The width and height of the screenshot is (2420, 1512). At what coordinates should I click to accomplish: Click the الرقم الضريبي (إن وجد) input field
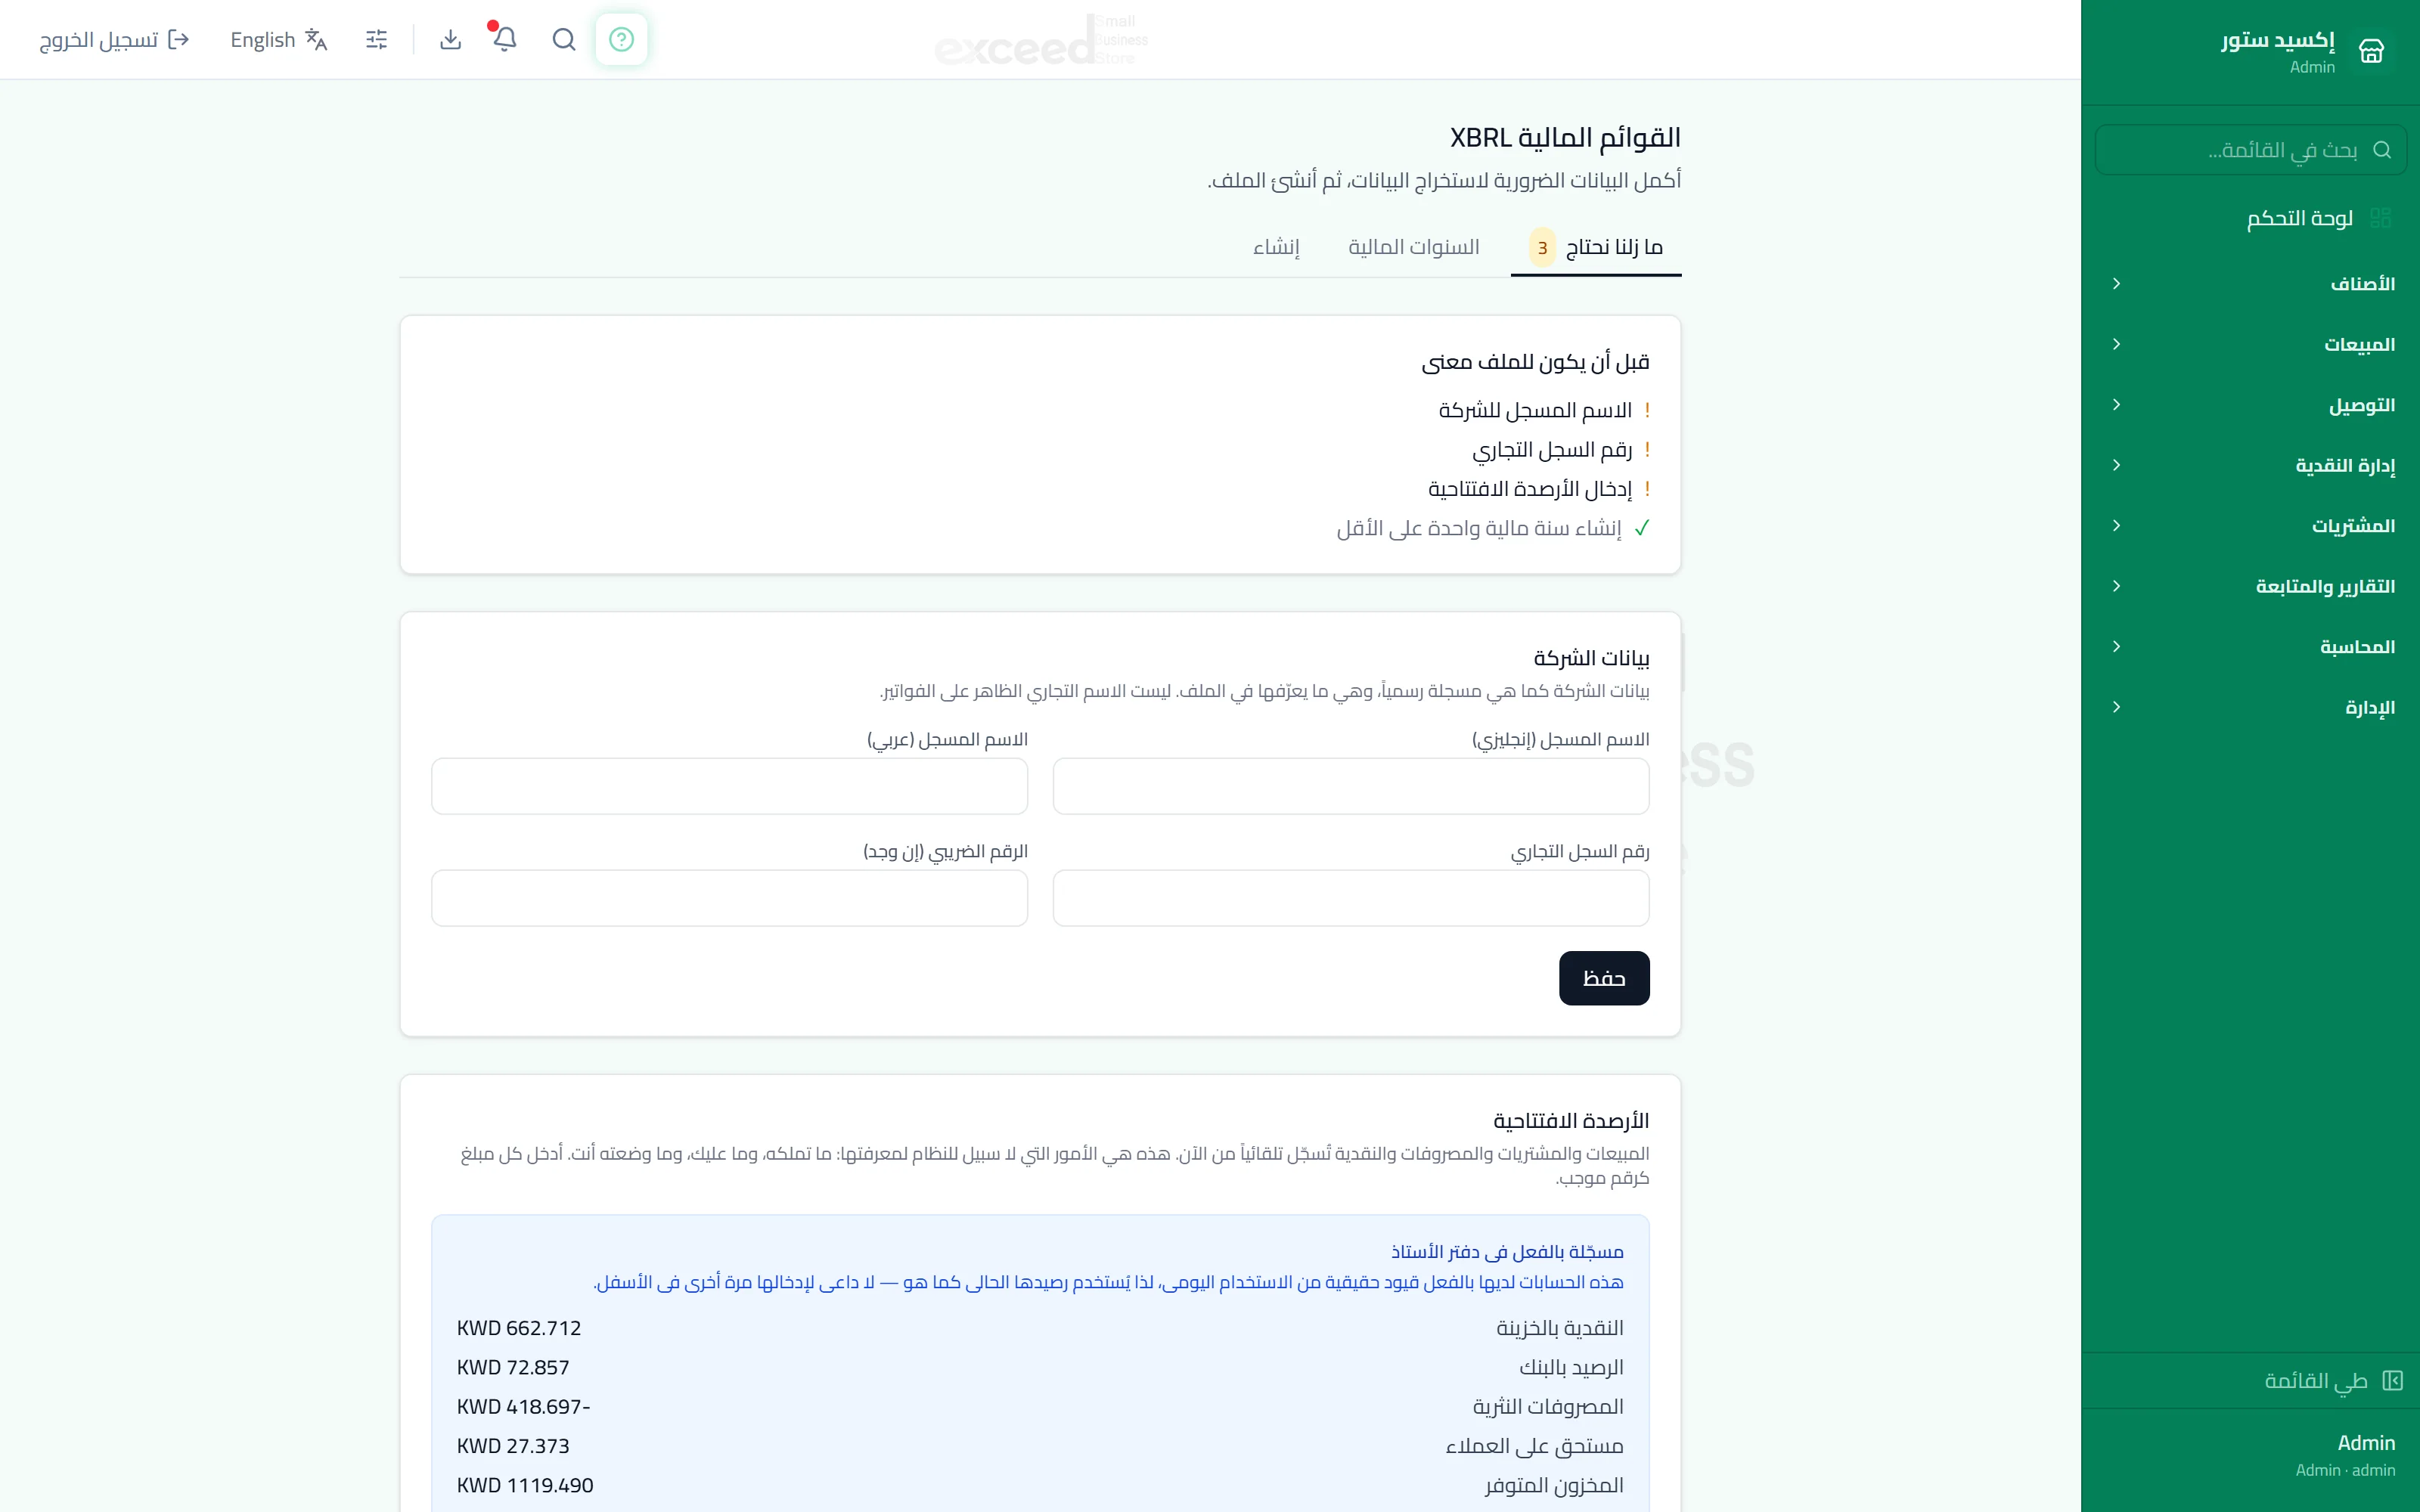pyautogui.click(x=729, y=898)
